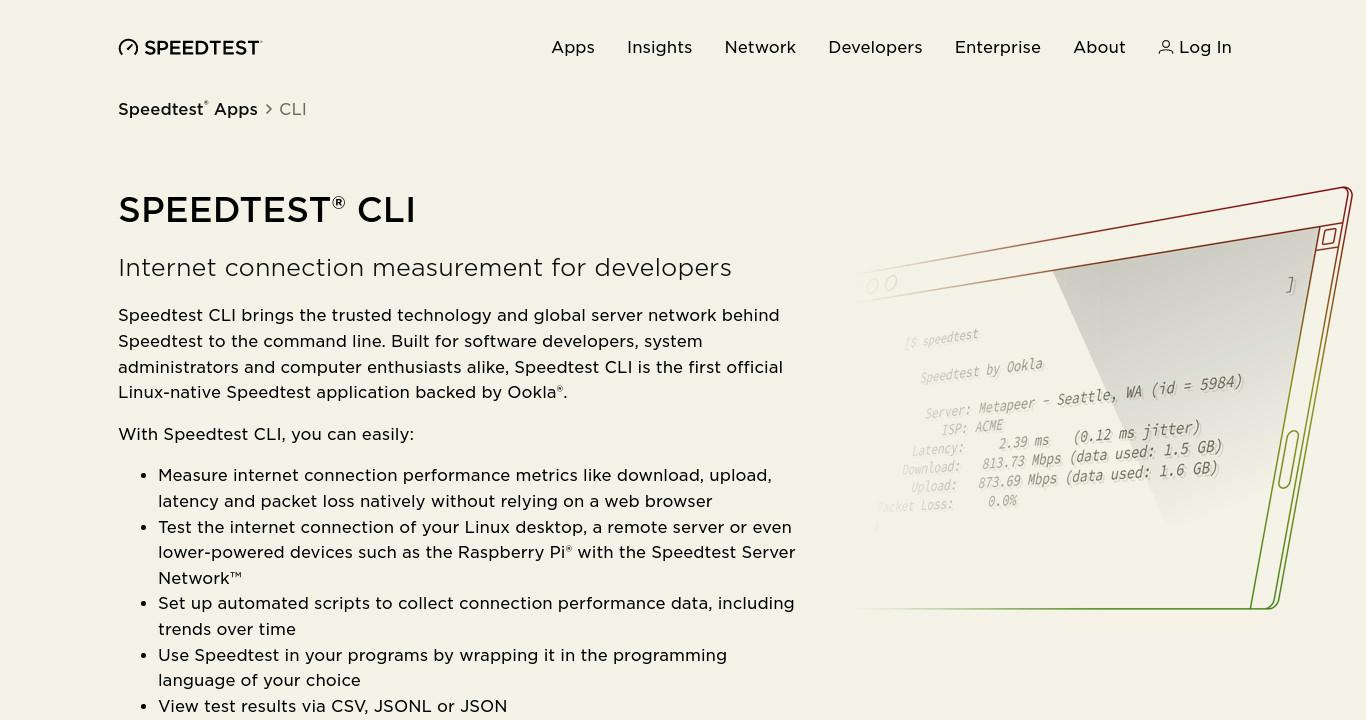Click the text 'With Speedtest CLI, you can easily:'
Image resolution: width=1366 pixels, height=720 pixels.
[x=266, y=434]
